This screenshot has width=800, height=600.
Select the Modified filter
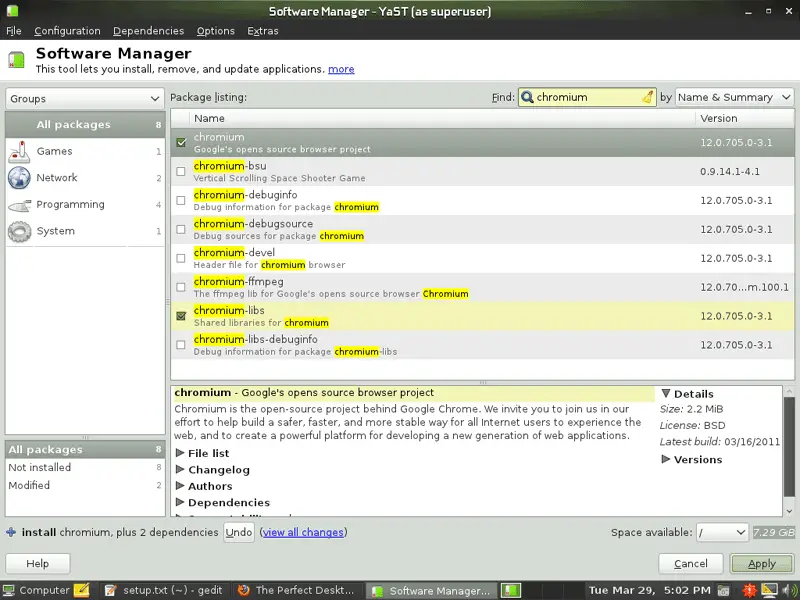click(85, 485)
